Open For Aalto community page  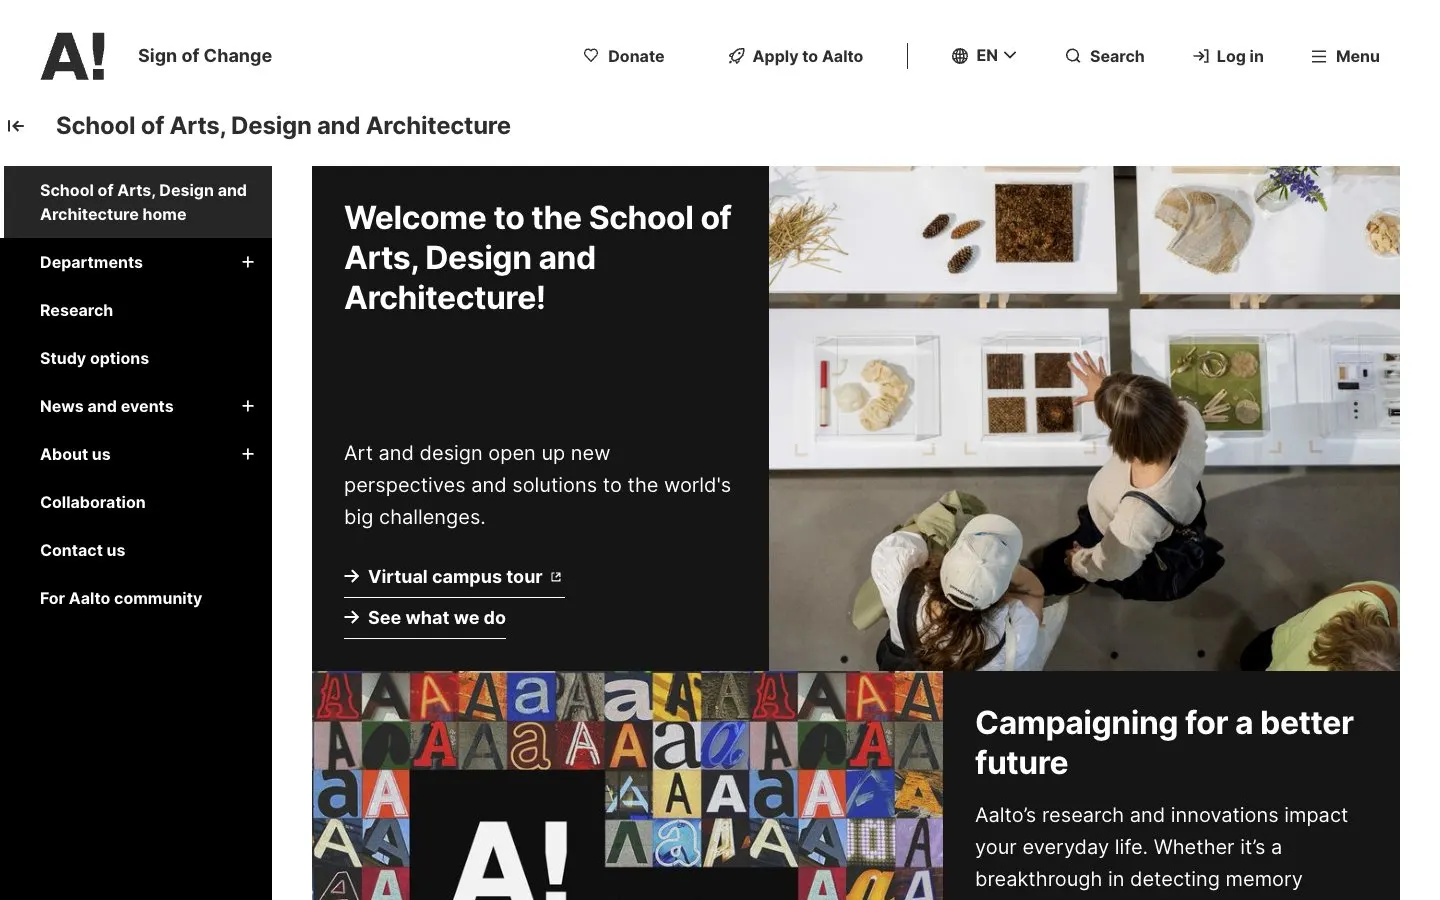pyautogui.click(x=121, y=598)
